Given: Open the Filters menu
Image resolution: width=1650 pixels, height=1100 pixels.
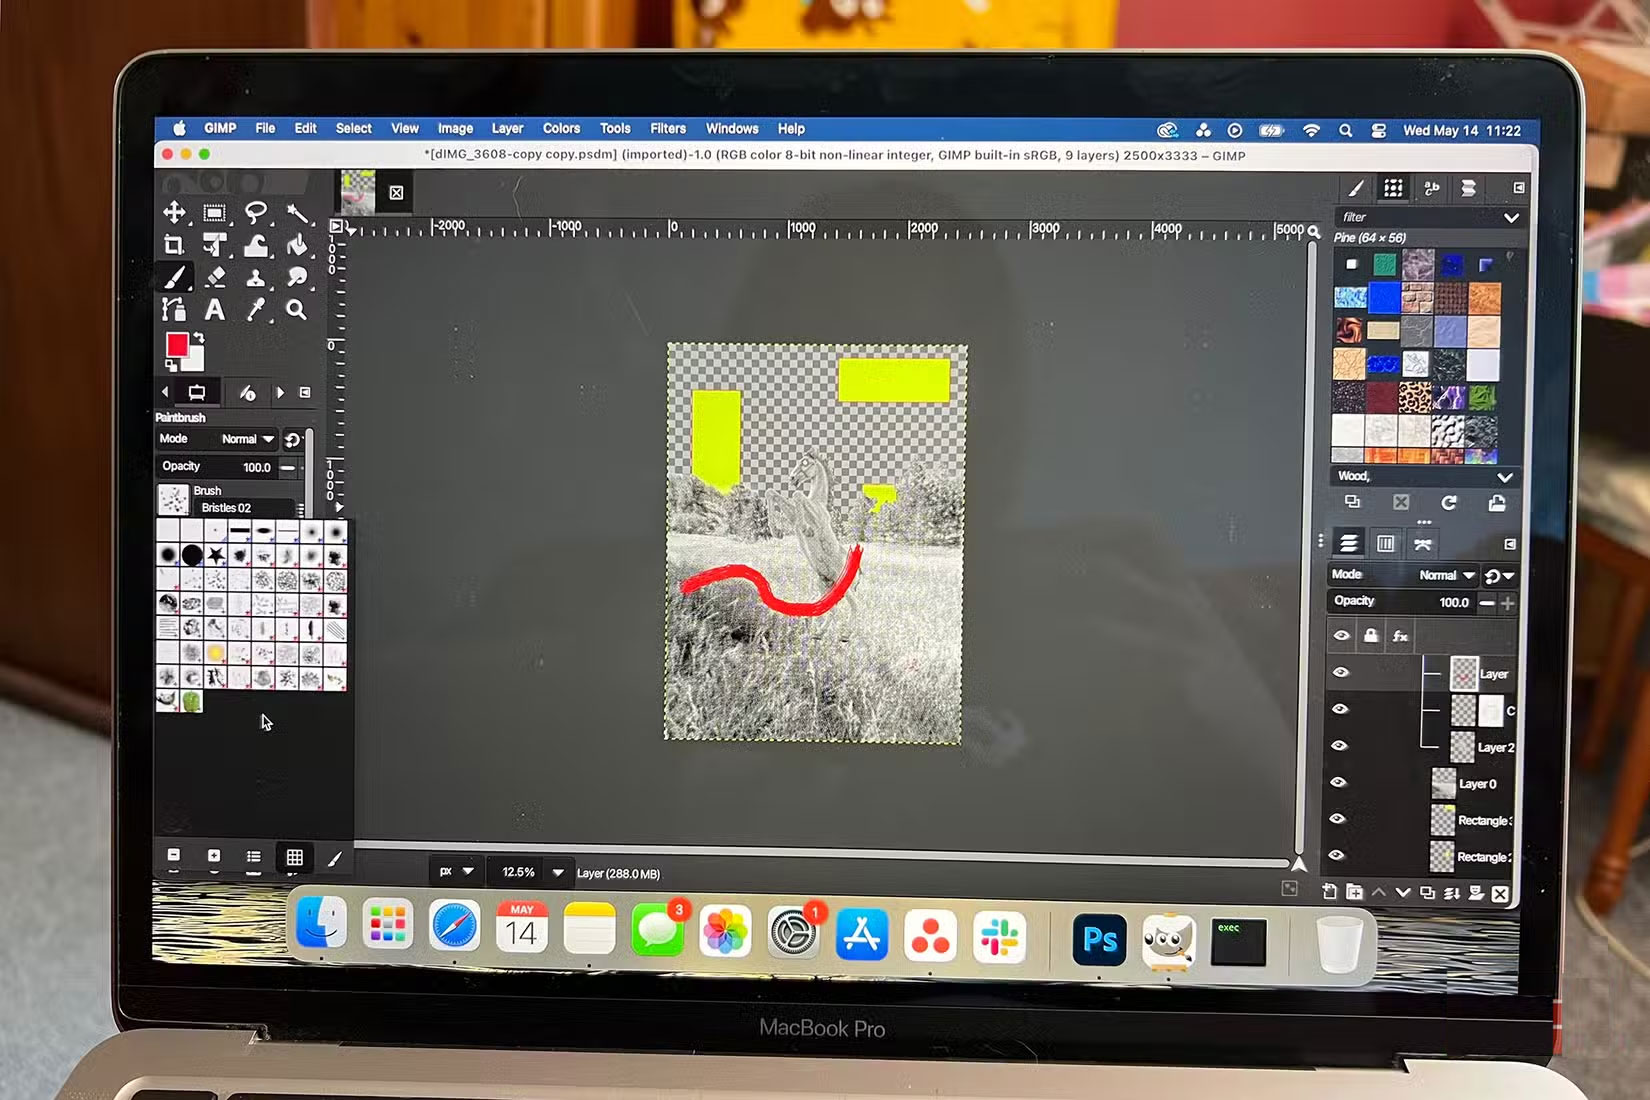Looking at the screenshot, I should click(x=668, y=129).
